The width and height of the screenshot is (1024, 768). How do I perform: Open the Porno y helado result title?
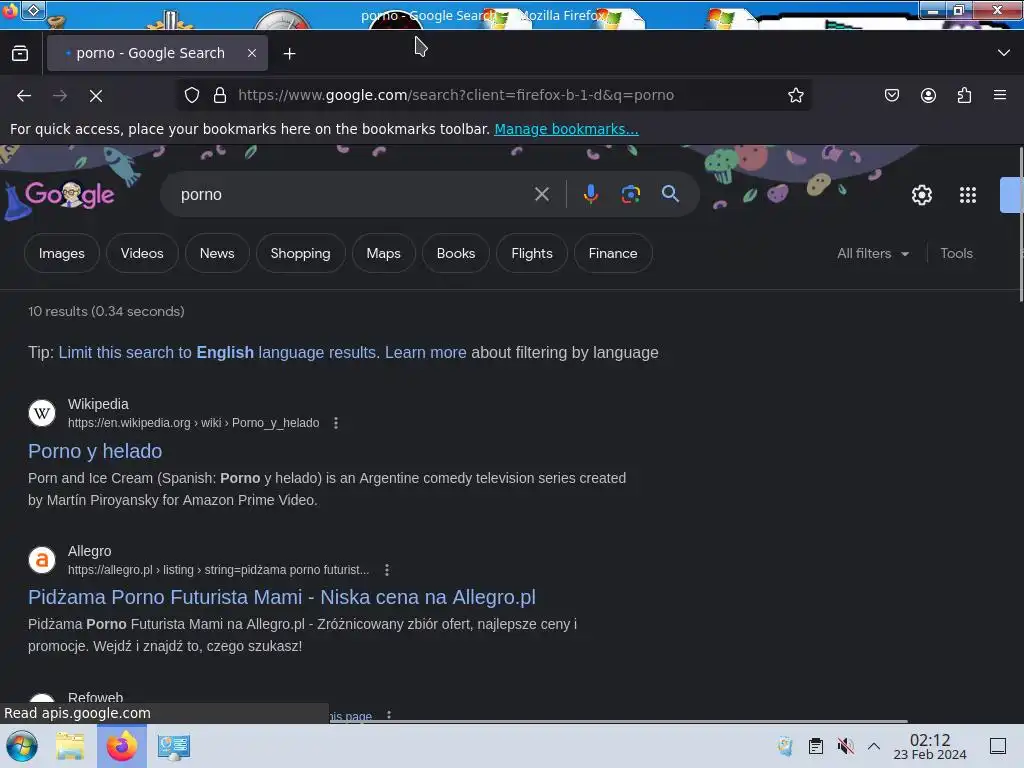95,451
